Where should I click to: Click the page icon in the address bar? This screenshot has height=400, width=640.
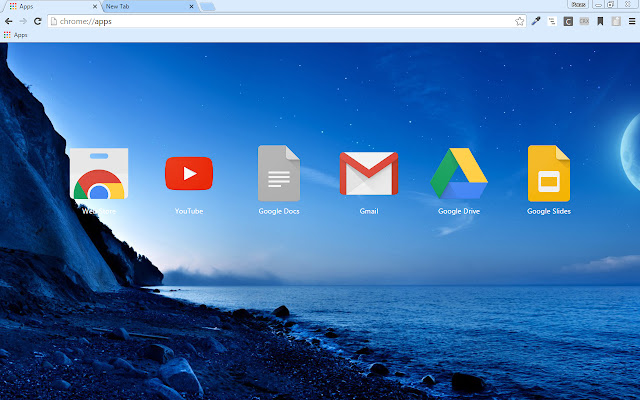pyautogui.click(x=53, y=21)
